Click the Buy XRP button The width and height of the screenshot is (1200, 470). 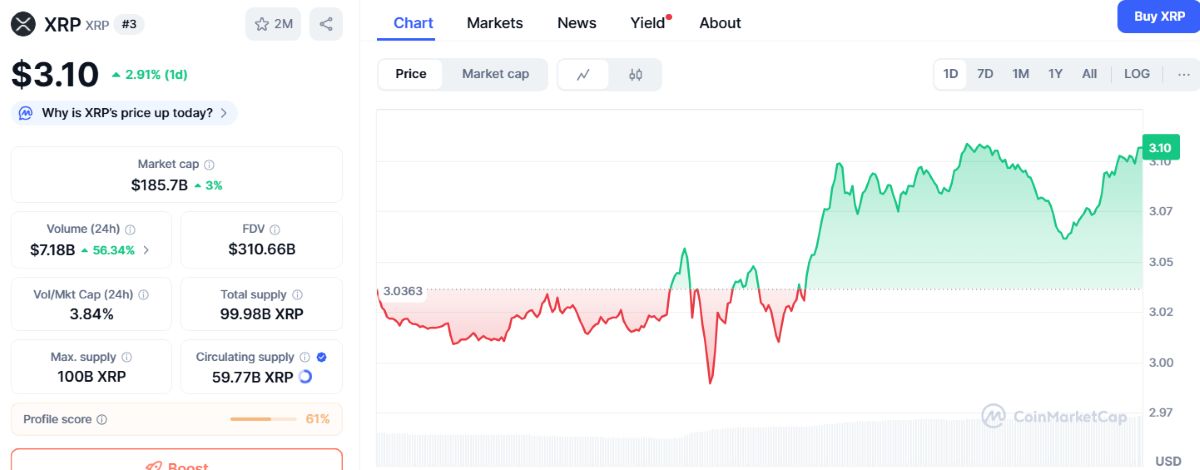1159,16
